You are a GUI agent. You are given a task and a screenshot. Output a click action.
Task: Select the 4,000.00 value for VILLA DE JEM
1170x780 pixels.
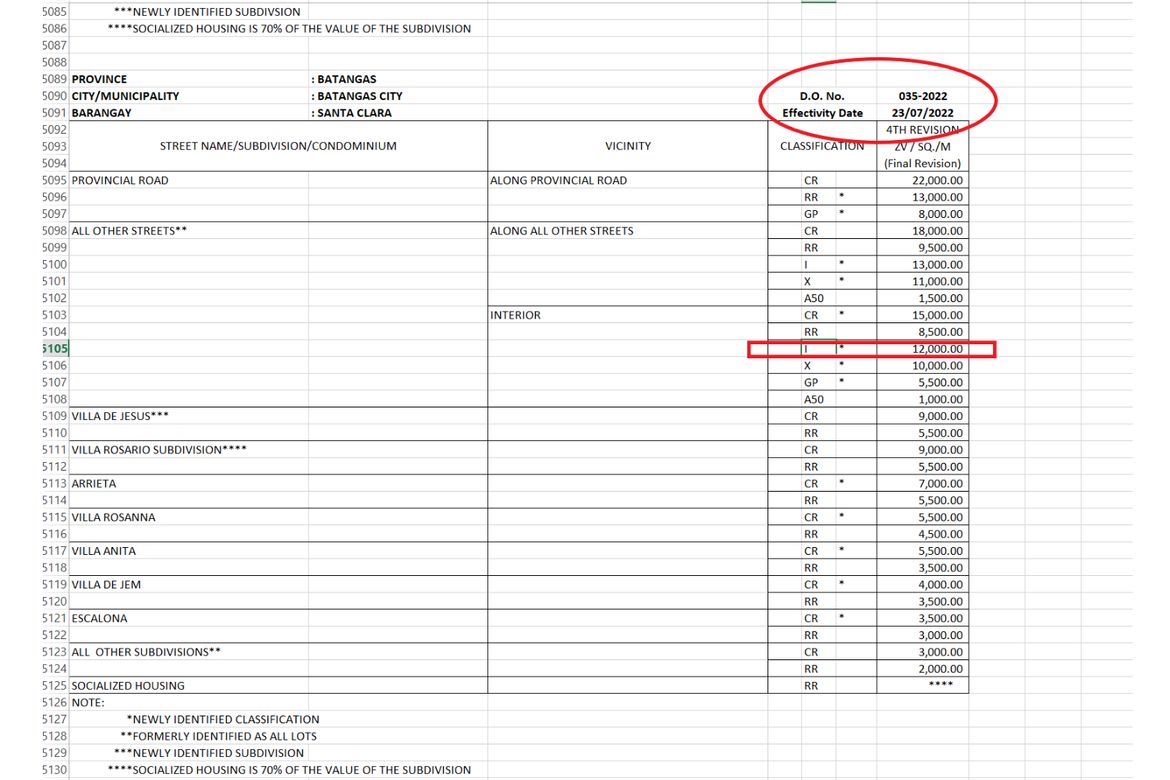pos(940,584)
